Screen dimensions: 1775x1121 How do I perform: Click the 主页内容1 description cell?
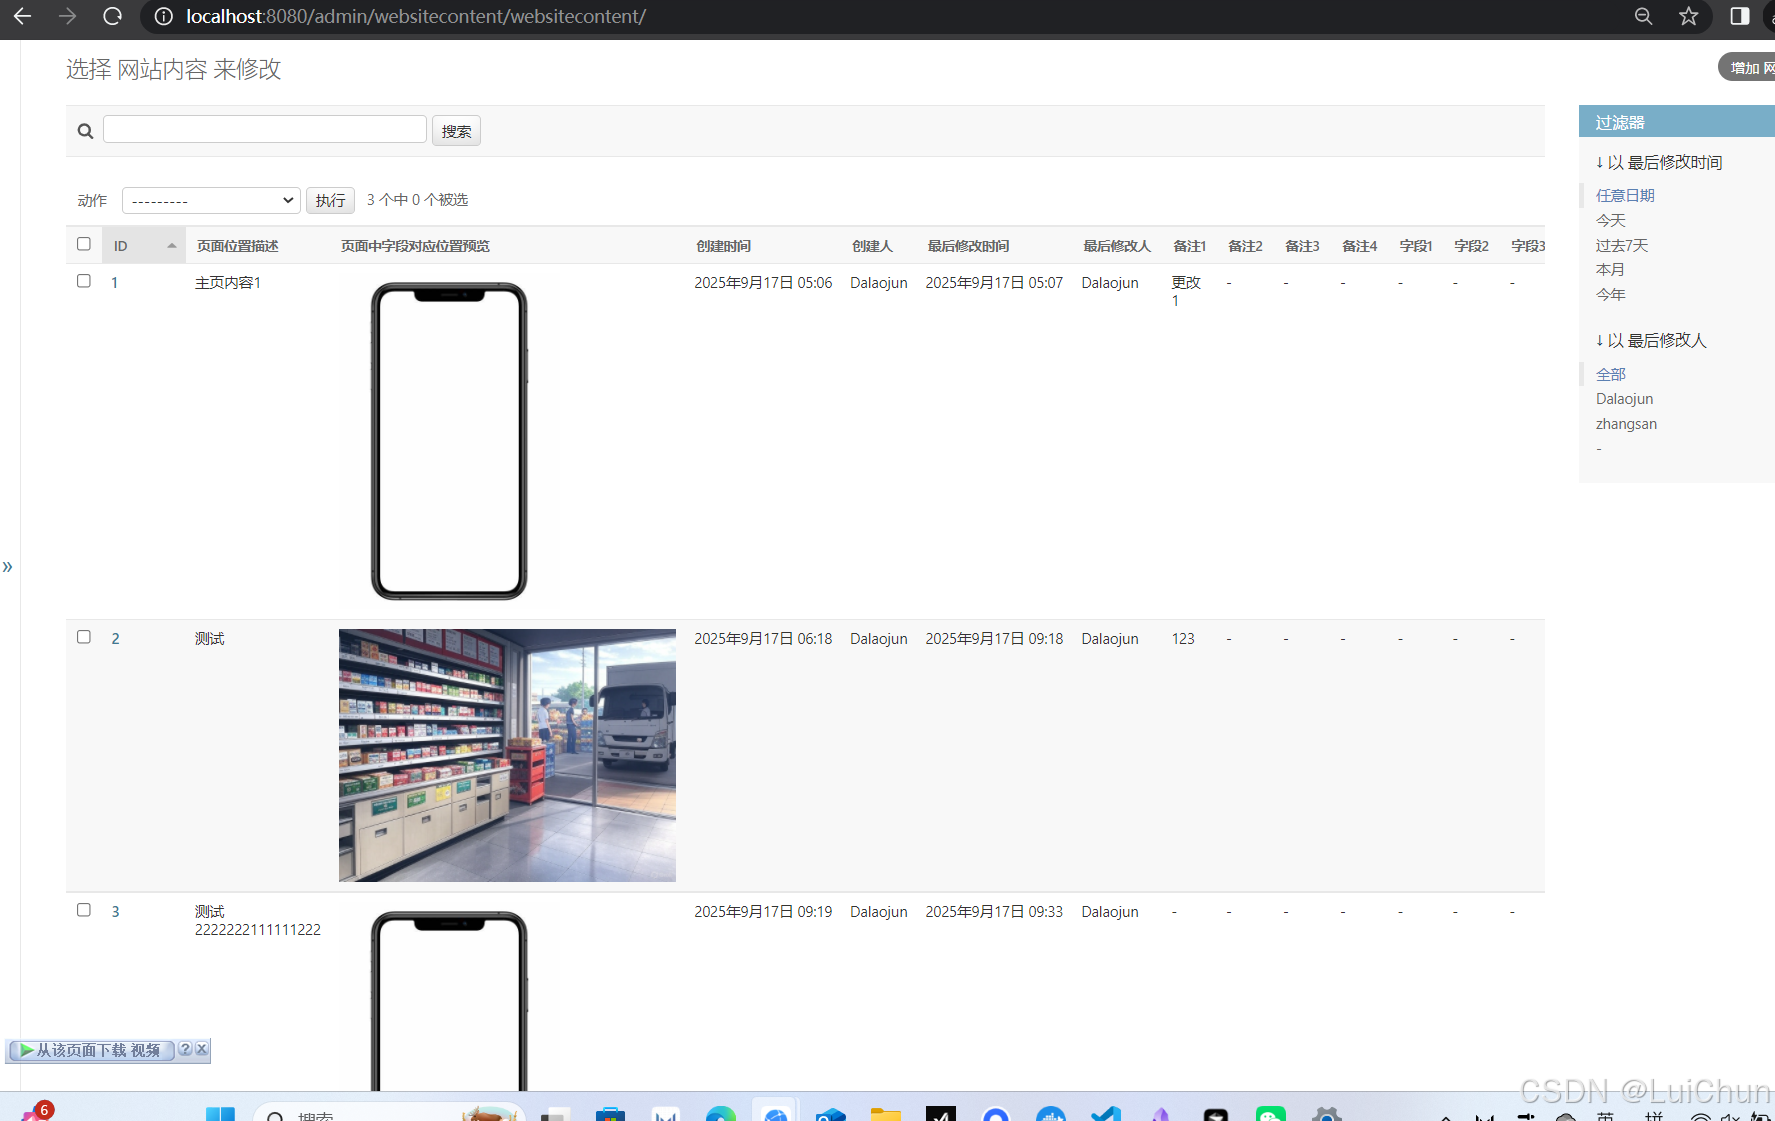pyautogui.click(x=228, y=283)
